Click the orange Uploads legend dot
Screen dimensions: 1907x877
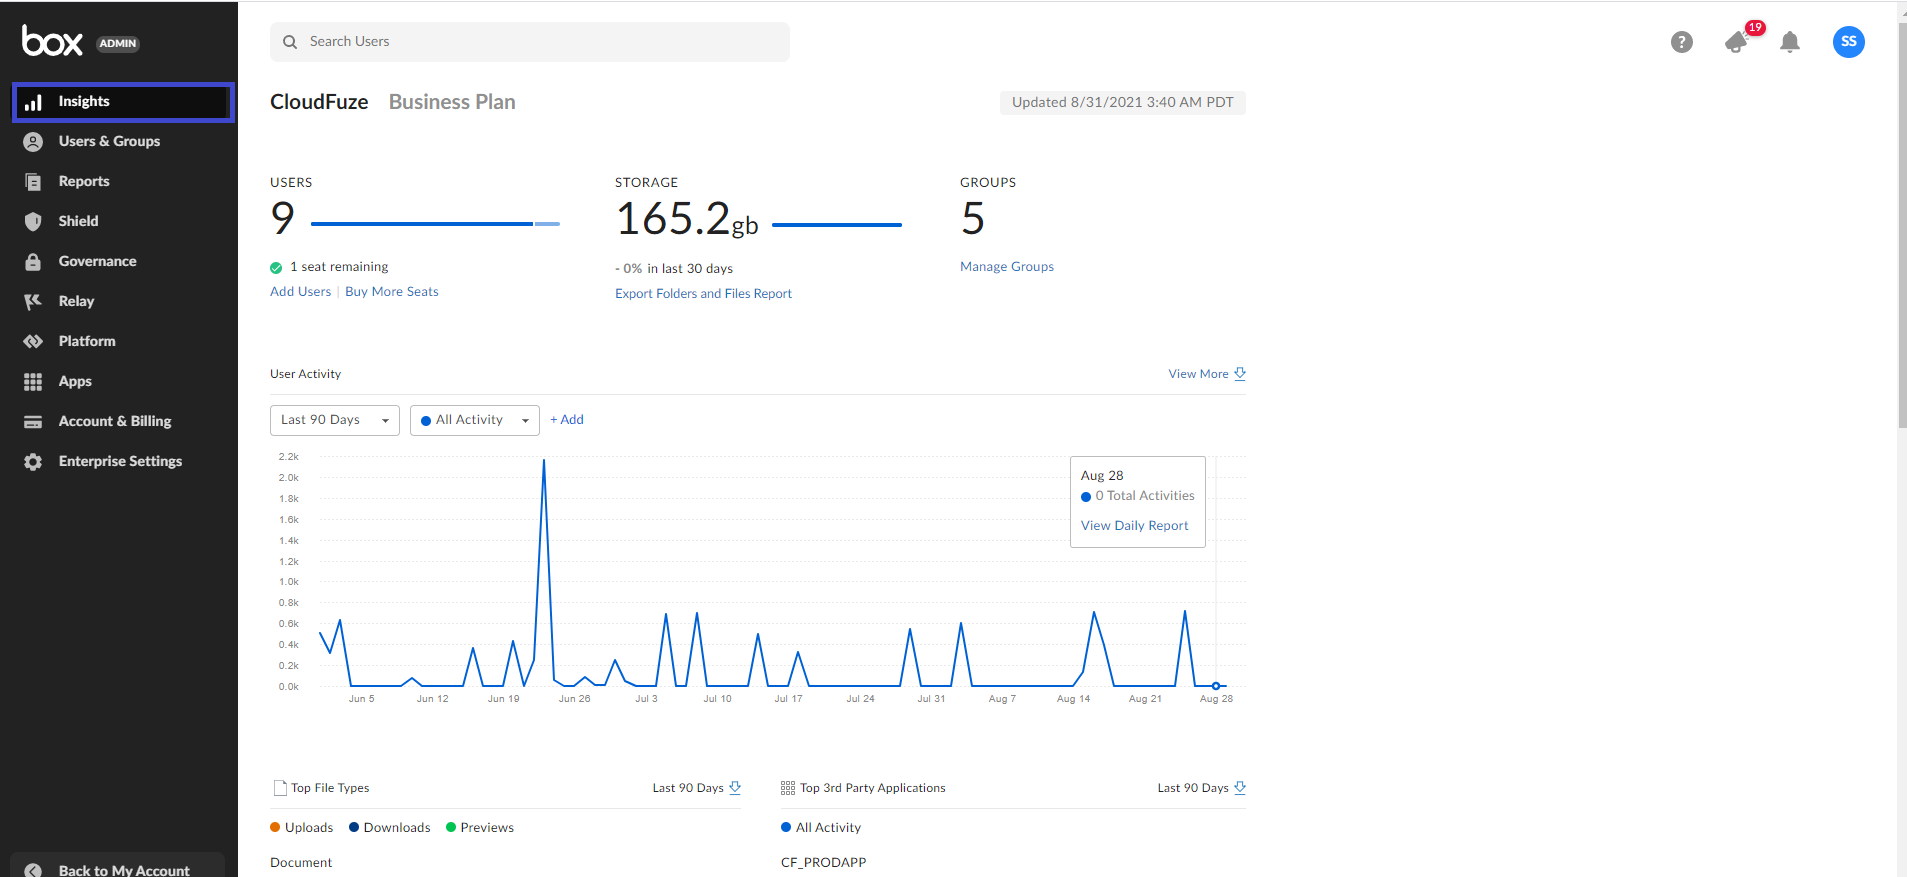click(275, 827)
